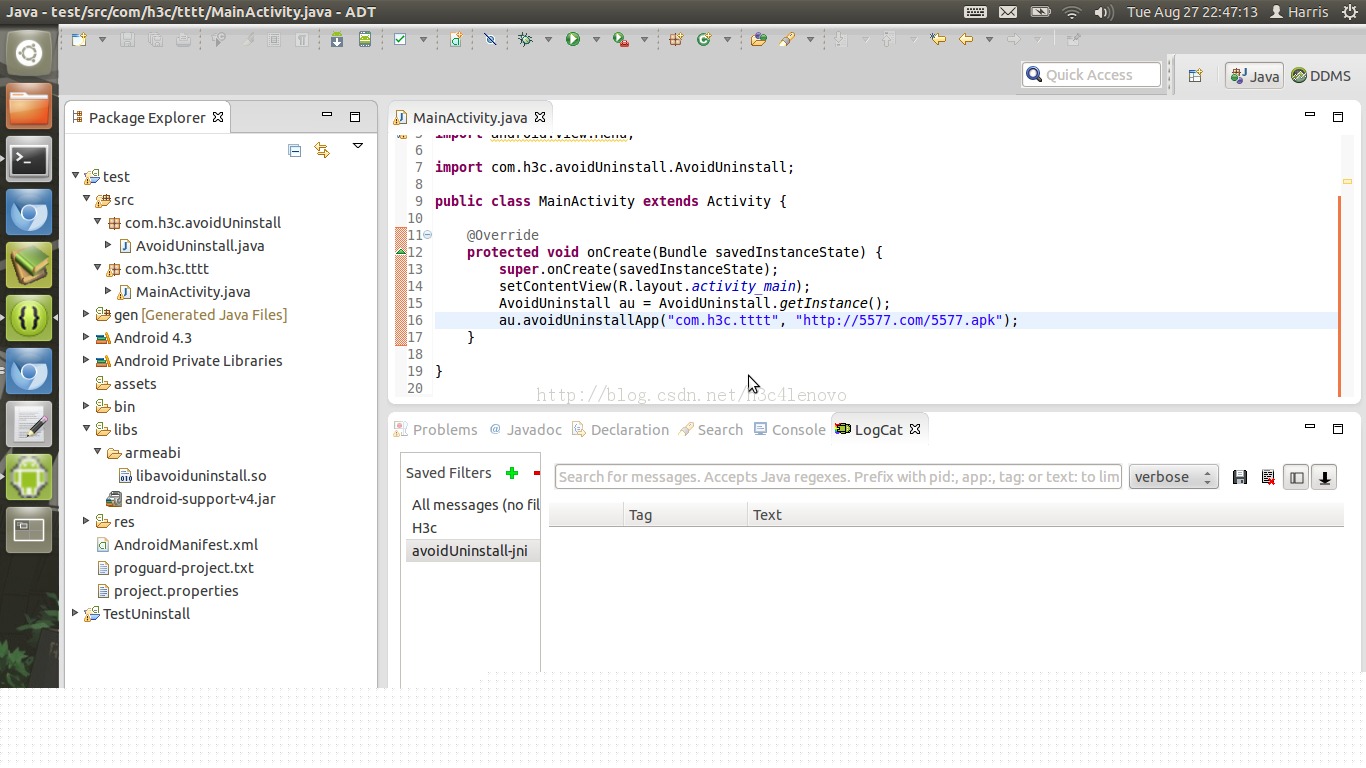Open Terminal from Ubuntu launcher
This screenshot has width=1366, height=768.
click(x=29, y=160)
